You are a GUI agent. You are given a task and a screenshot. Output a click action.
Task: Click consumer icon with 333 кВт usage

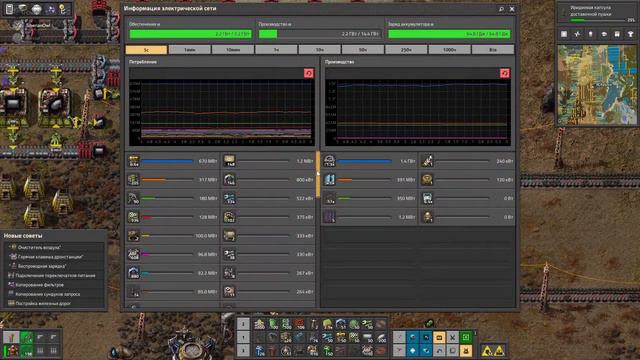(x=229, y=236)
